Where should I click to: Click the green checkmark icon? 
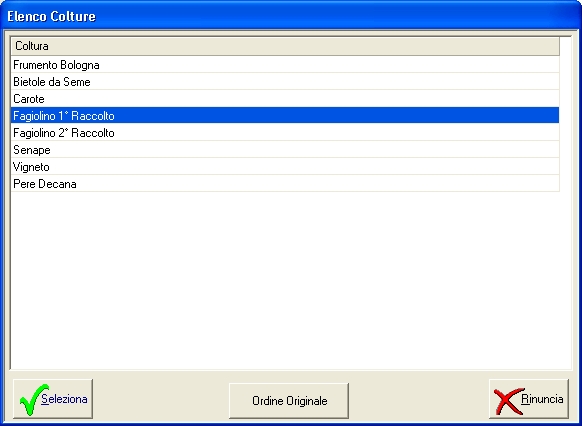pyautogui.click(x=33, y=399)
